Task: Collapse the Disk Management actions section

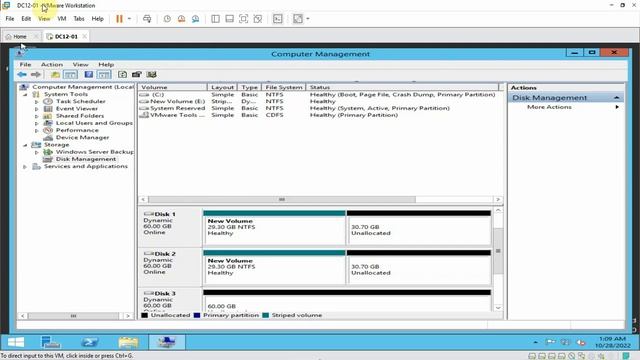Action: tap(616, 98)
